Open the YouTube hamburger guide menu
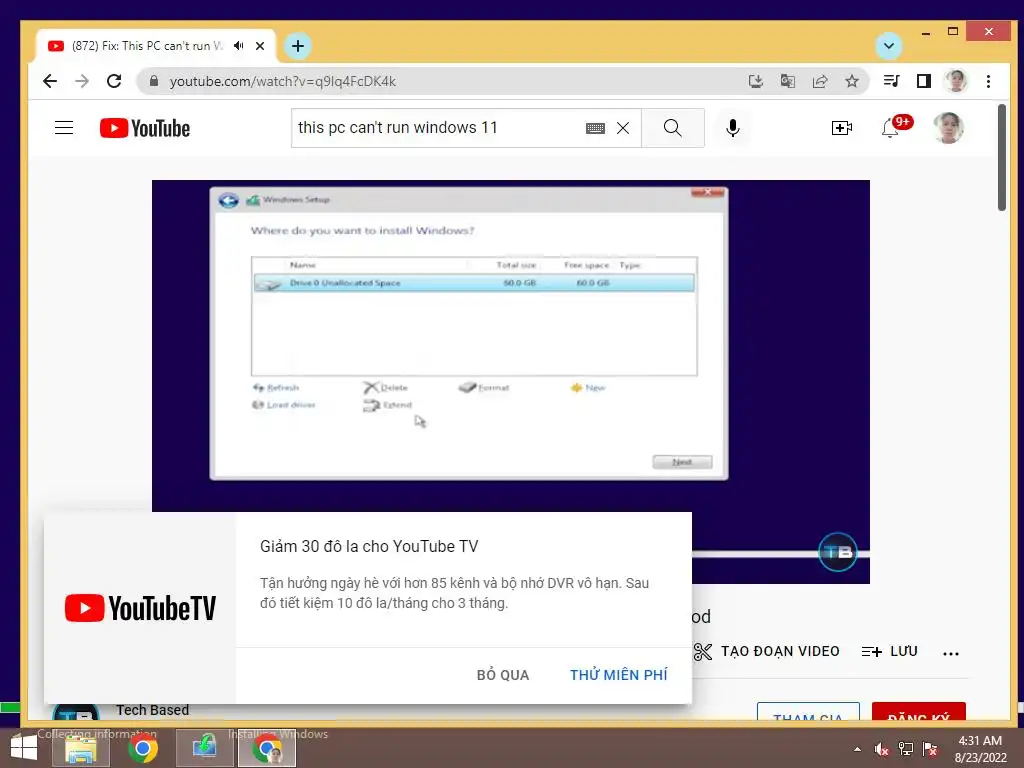The image size is (1024, 768). [x=64, y=128]
